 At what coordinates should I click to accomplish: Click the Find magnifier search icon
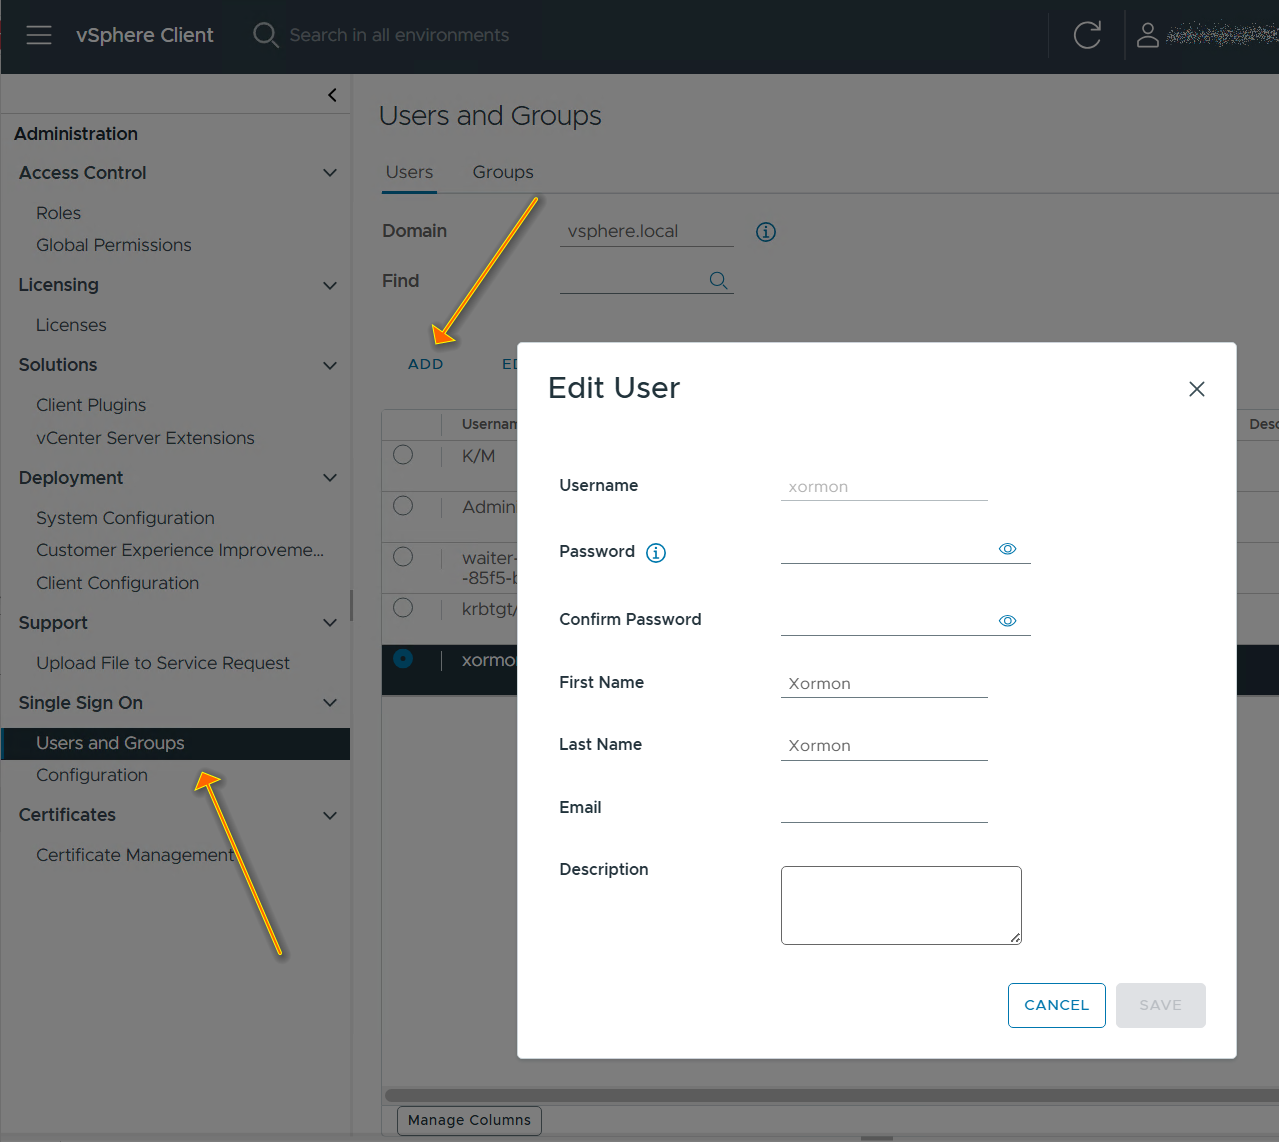[x=718, y=281]
